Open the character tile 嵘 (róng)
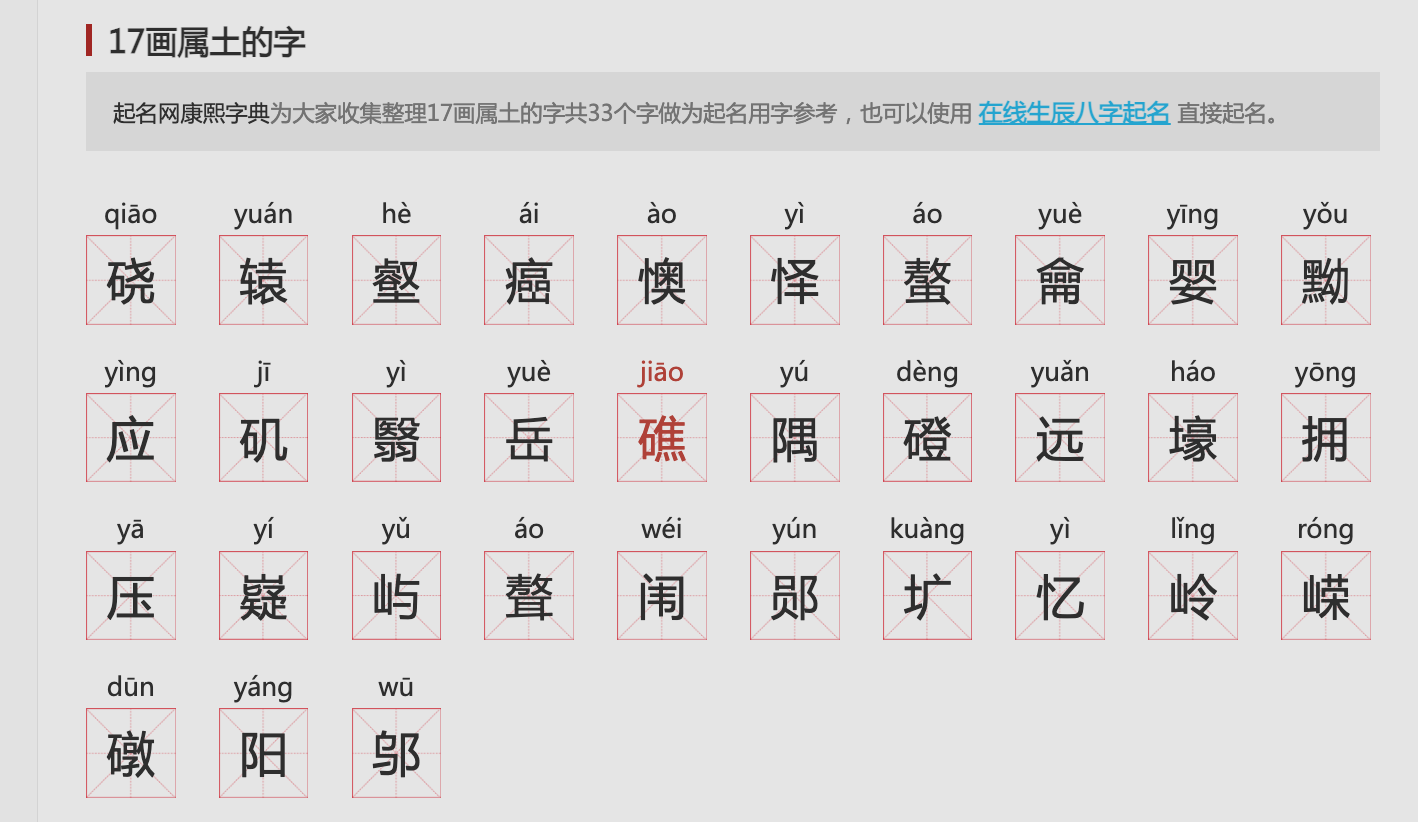 coord(1326,596)
